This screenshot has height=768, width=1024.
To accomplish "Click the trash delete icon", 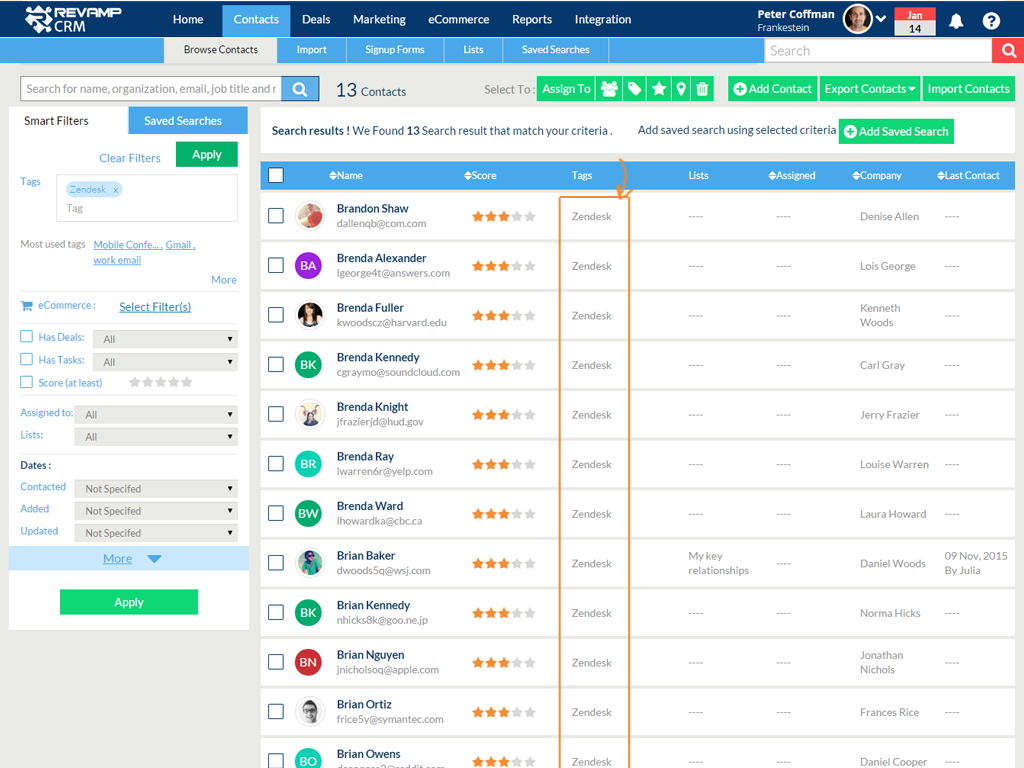I will (x=703, y=89).
